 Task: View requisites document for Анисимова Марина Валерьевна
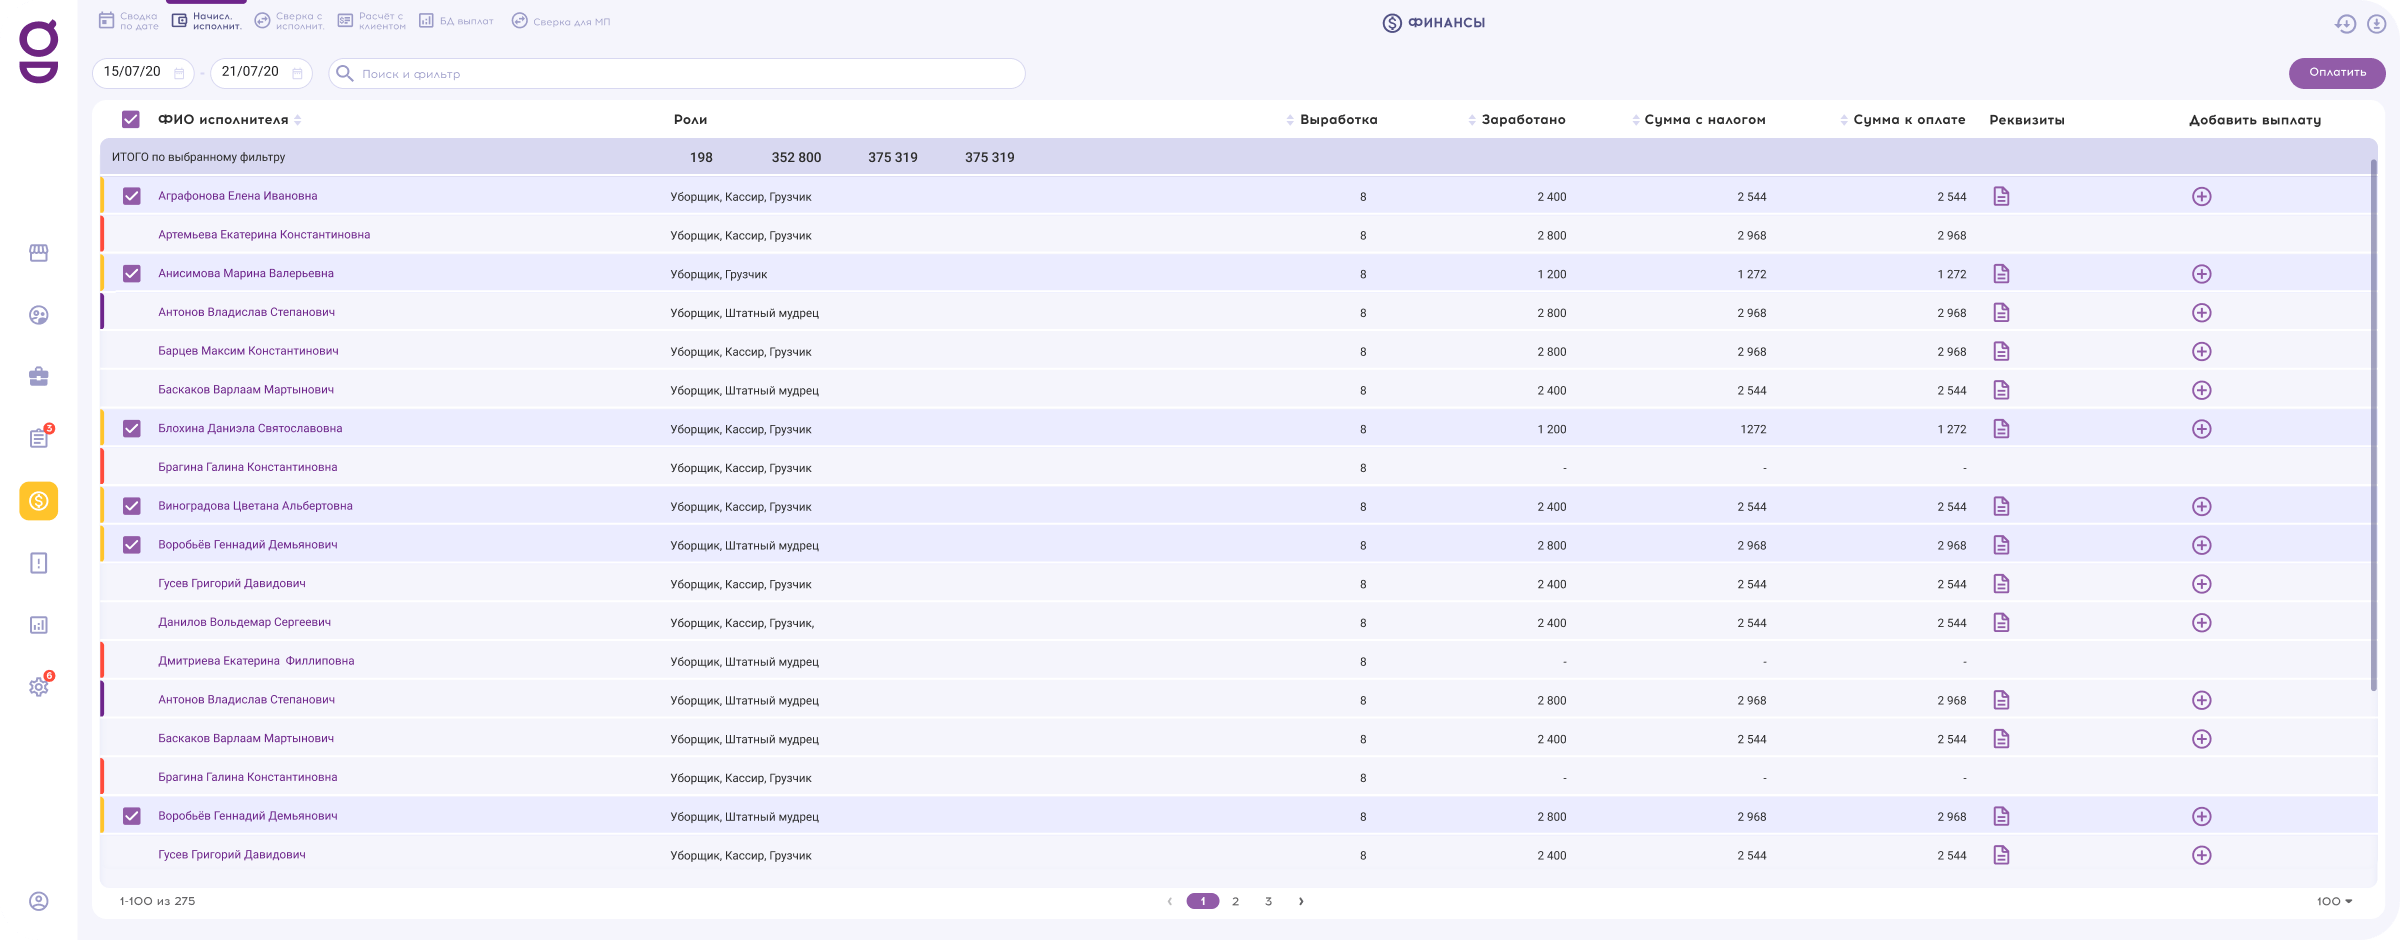(2001, 274)
